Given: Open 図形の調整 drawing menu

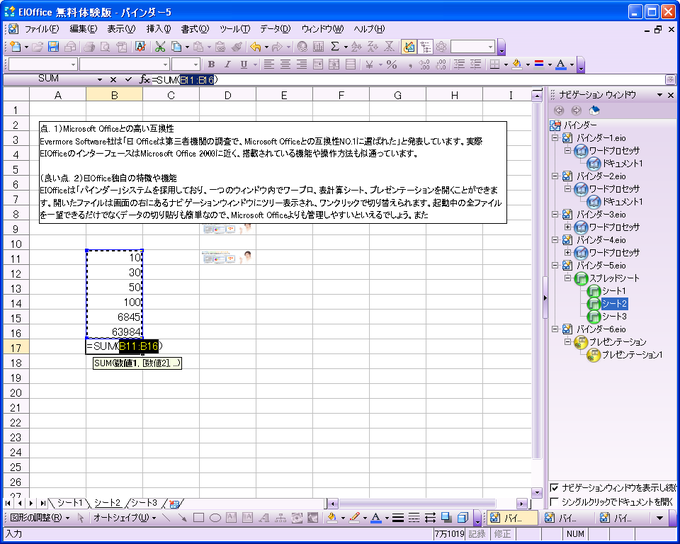Looking at the screenshot, I should click(x=39, y=518).
